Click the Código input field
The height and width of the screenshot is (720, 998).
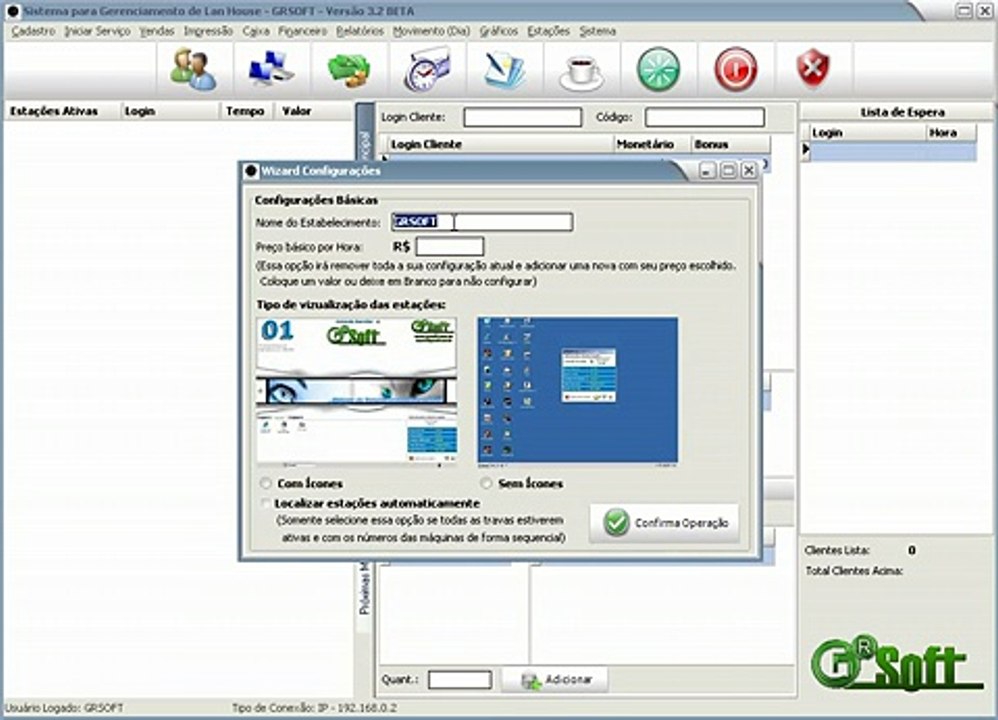pyautogui.click(x=705, y=117)
